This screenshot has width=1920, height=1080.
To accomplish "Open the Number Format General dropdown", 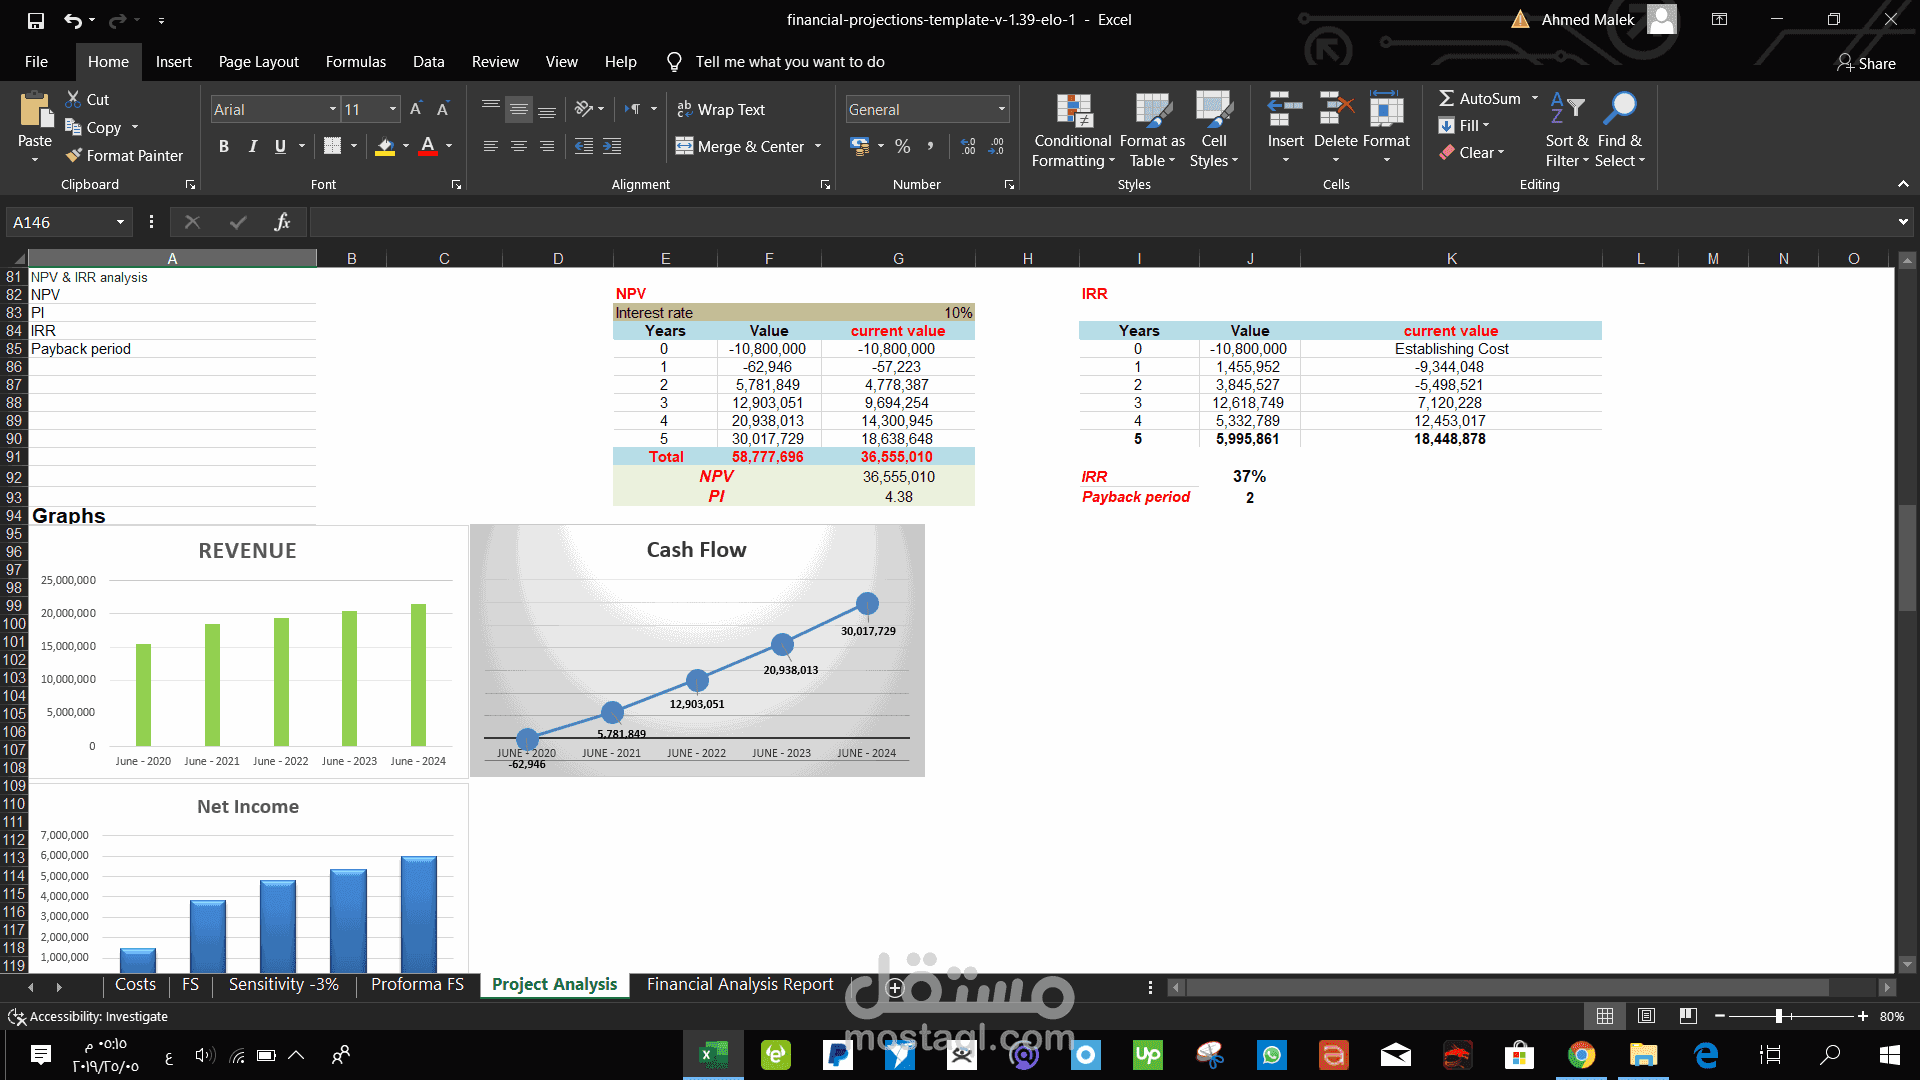I will [1001, 109].
